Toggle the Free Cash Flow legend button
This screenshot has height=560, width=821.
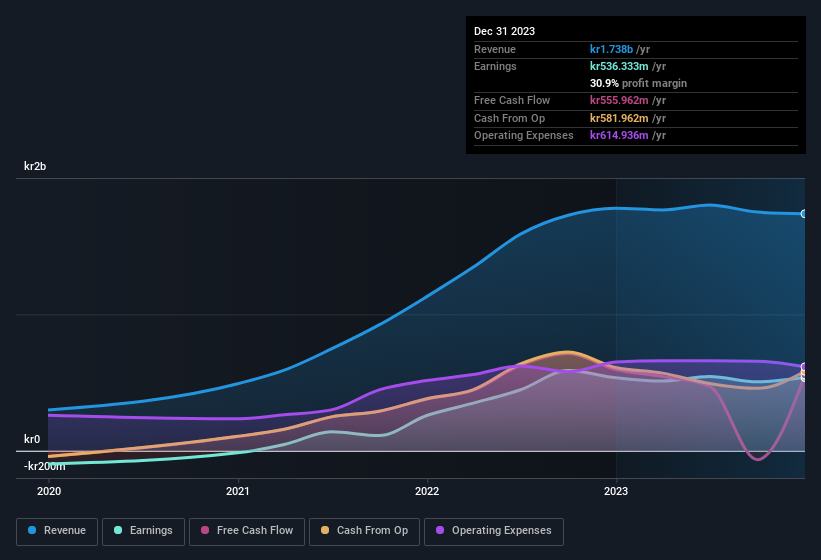[247, 531]
